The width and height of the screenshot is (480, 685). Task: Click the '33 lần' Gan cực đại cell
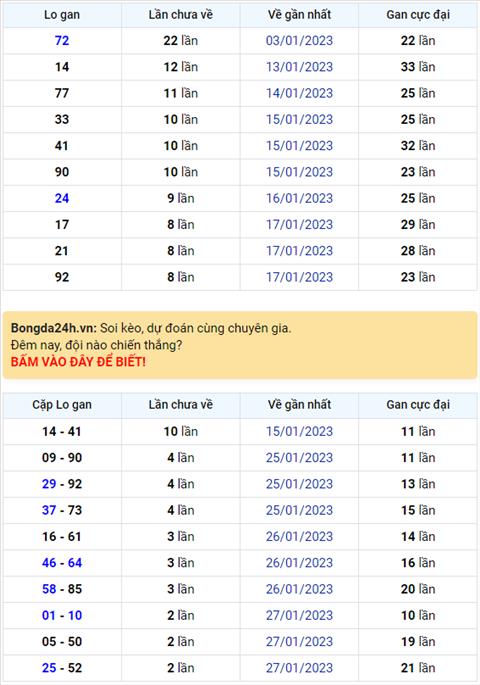(418, 67)
